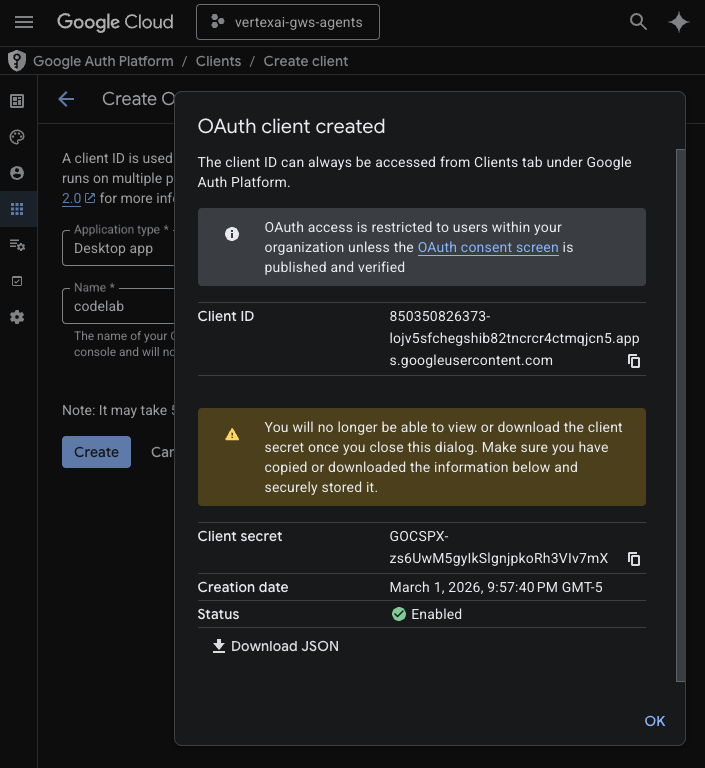The image size is (705, 768).
Task: Open the hamburger navigation menu
Action: click(x=24, y=22)
